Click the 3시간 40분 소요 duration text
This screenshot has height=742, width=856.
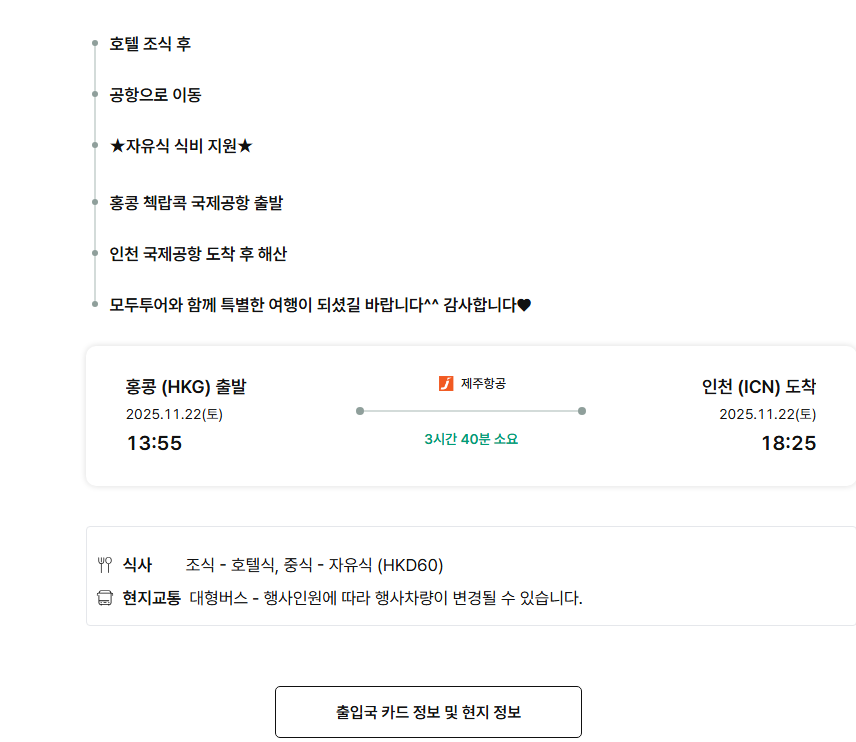coord(471,439)
